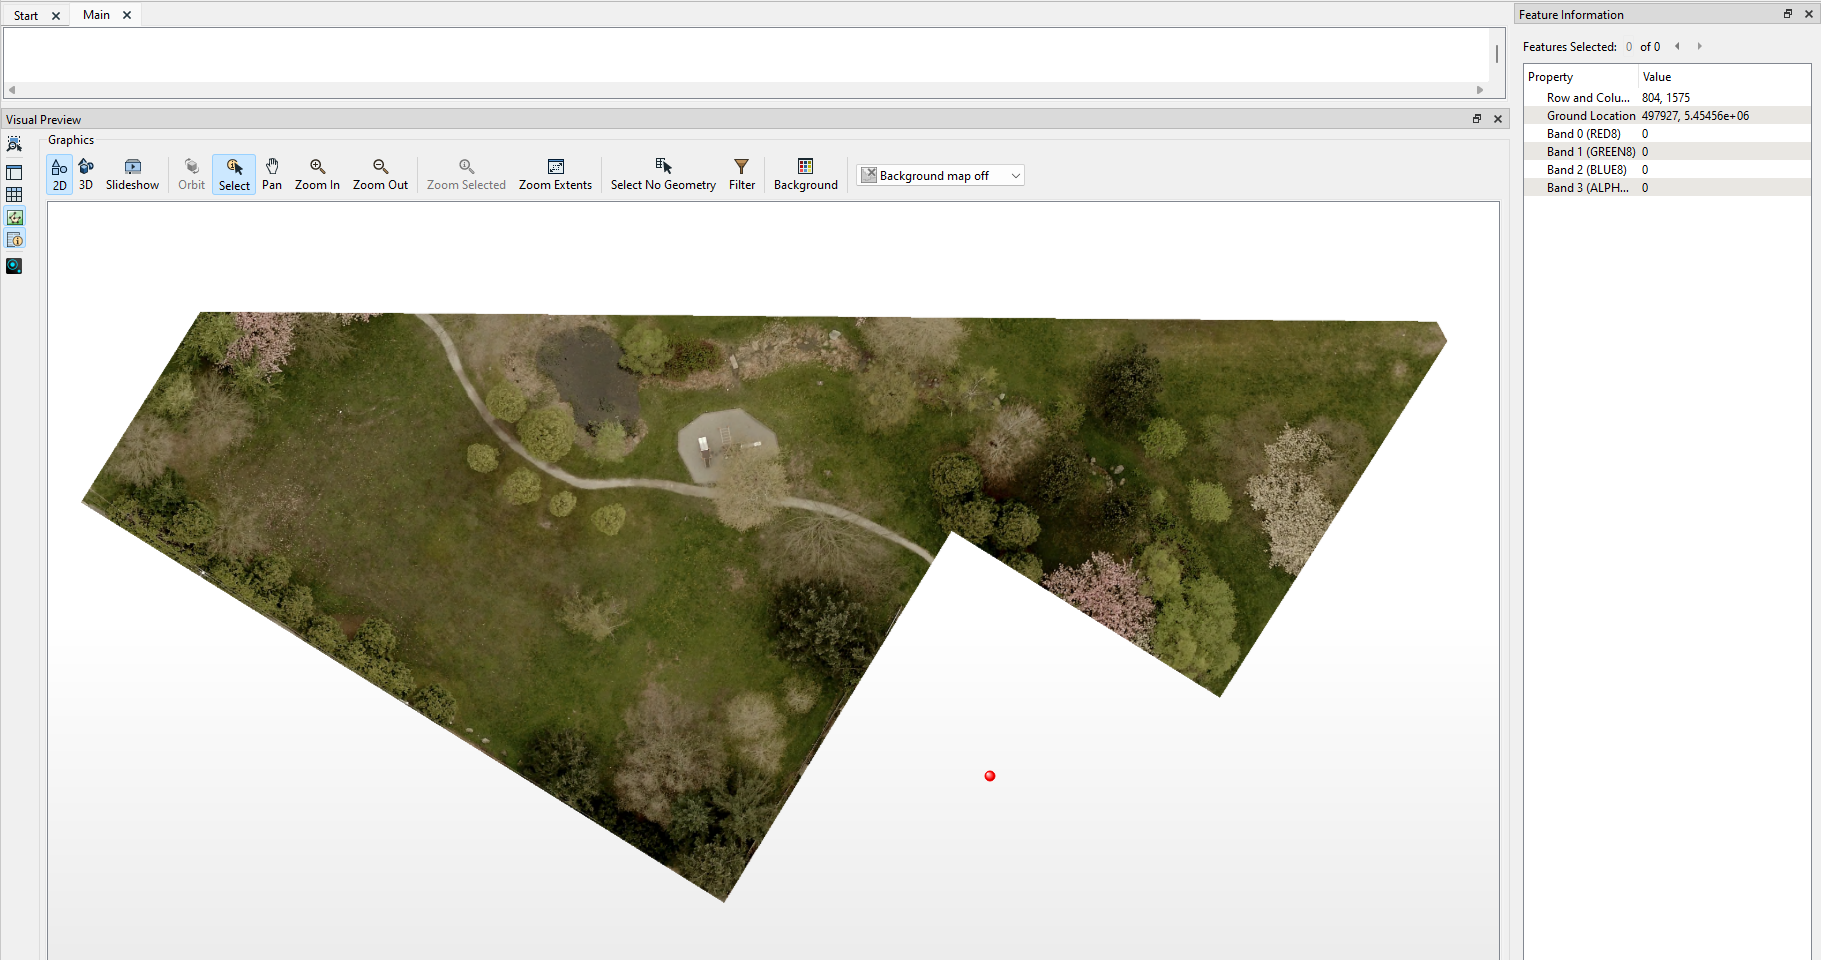This screenshot has width=1821, height=960.
Task: Click the next feature arrow
Action: [1700, 46]
